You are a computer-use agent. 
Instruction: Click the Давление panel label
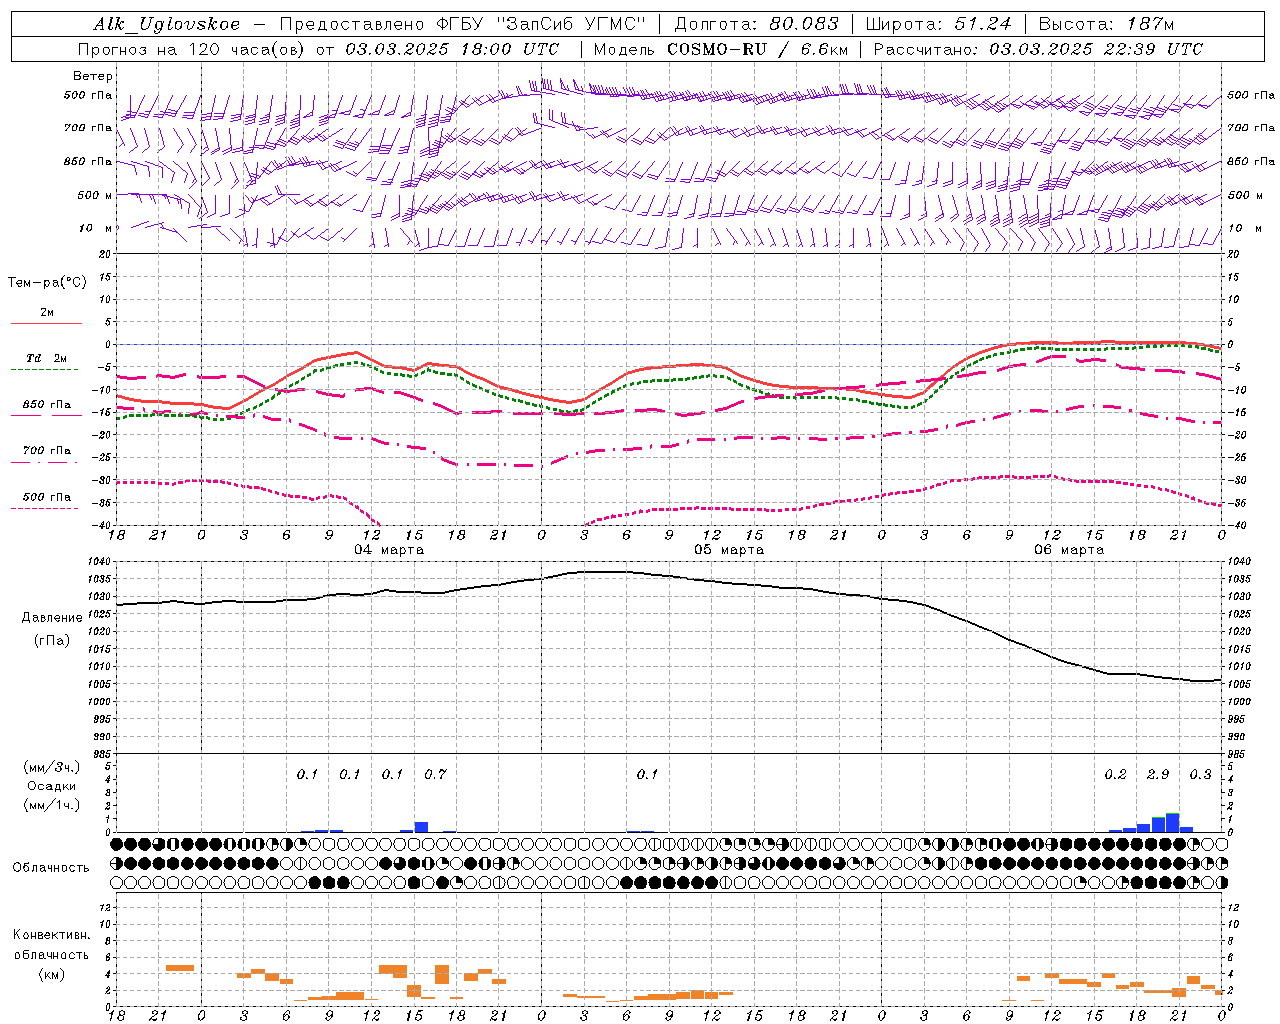[x=52, y=617]
